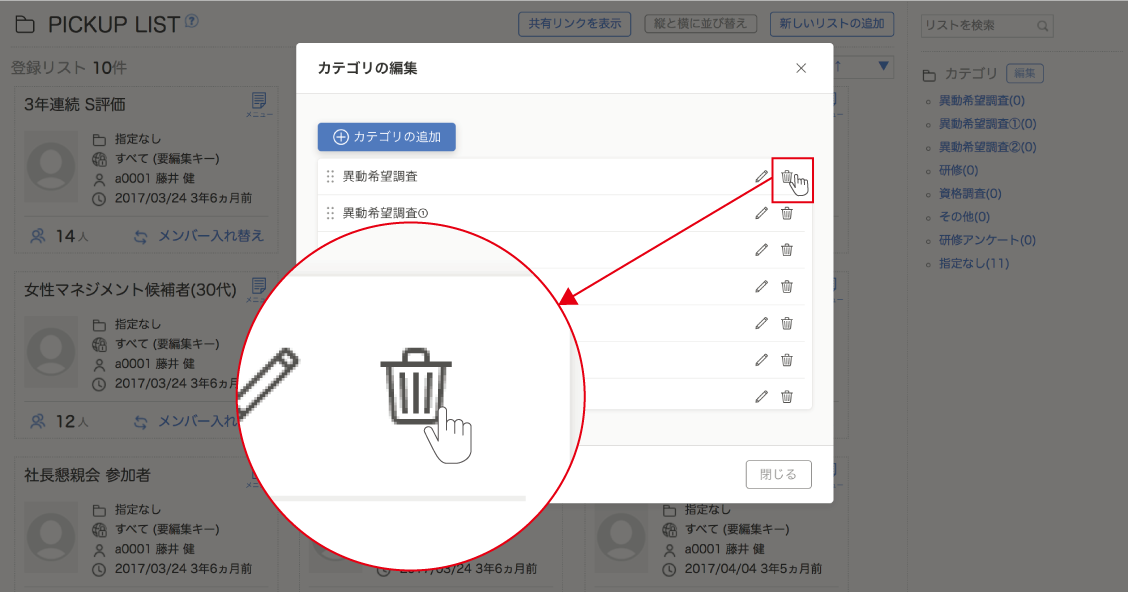Open the menu icon on the 3年連続 S評価 card
The height and width of the screenshot is (592, 1128).
coord(259,104)
